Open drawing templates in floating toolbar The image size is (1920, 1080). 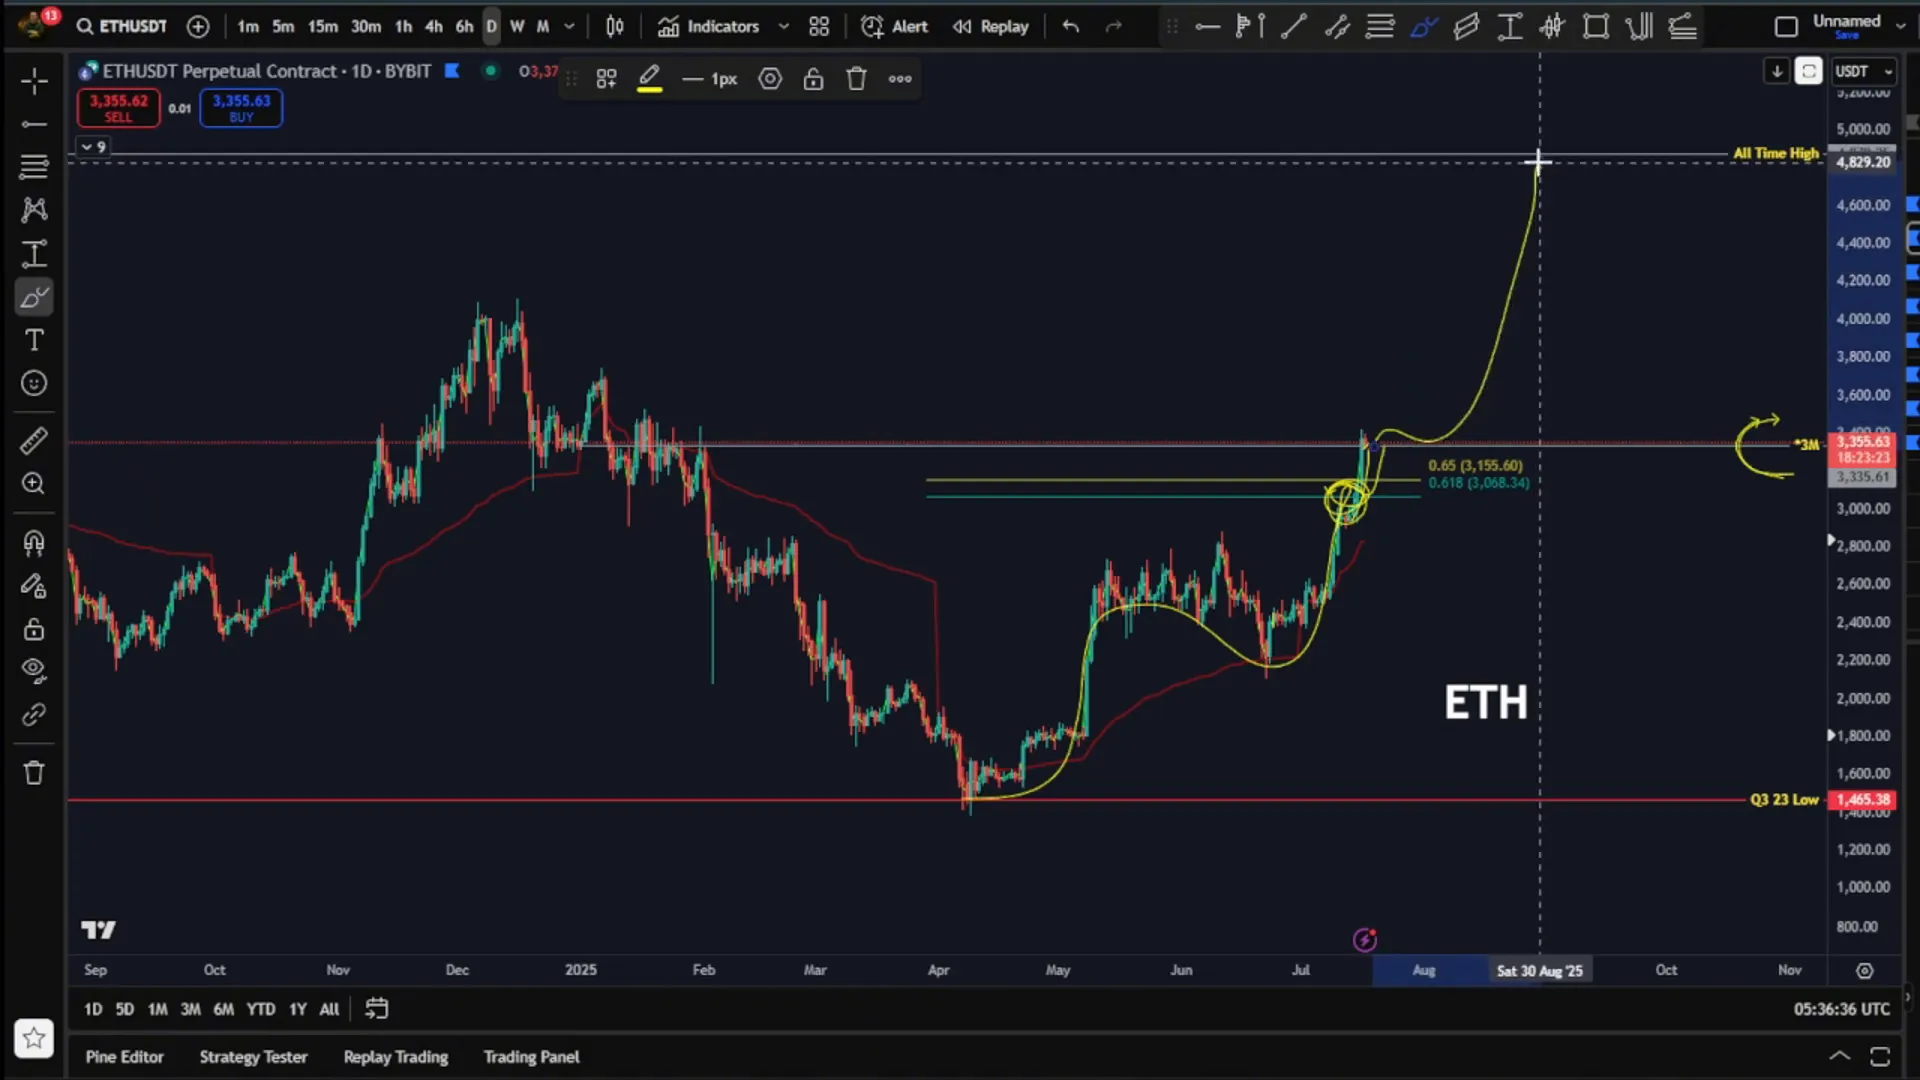[x=606, y=79]
